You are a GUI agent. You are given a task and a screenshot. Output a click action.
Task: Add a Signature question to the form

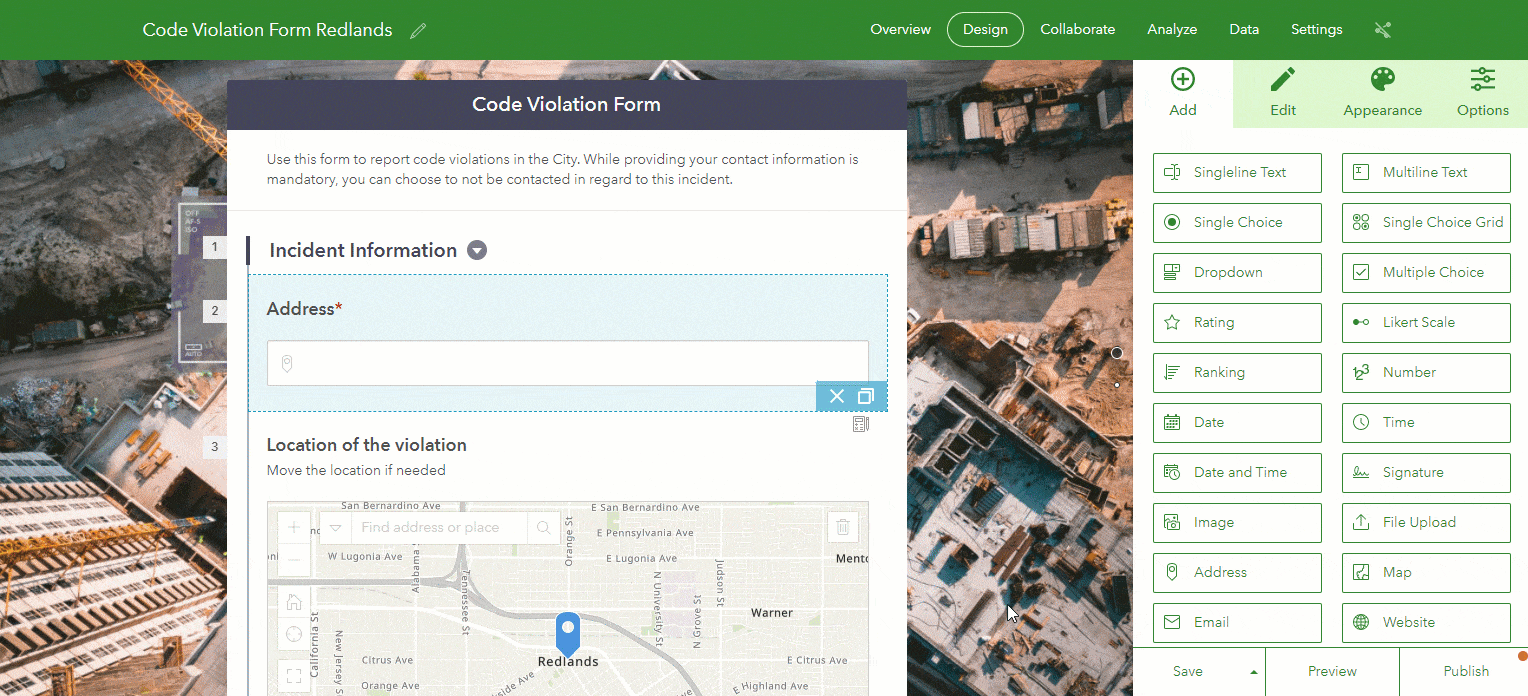pos(1426,472)
